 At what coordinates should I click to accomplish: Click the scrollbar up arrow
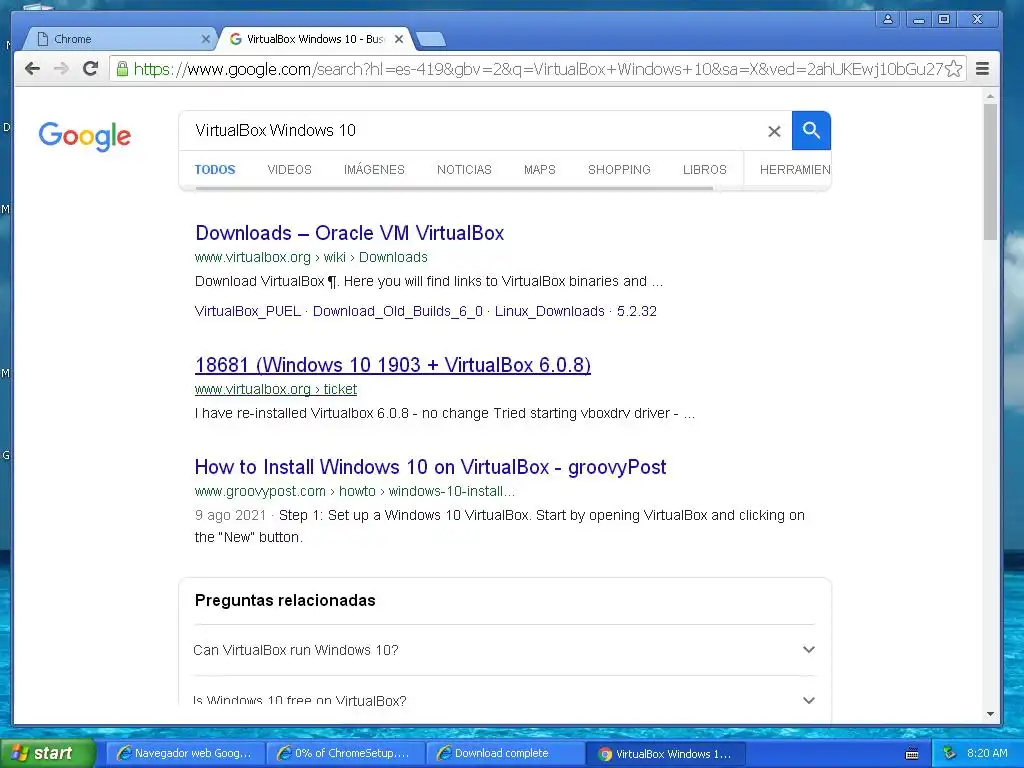990,97
